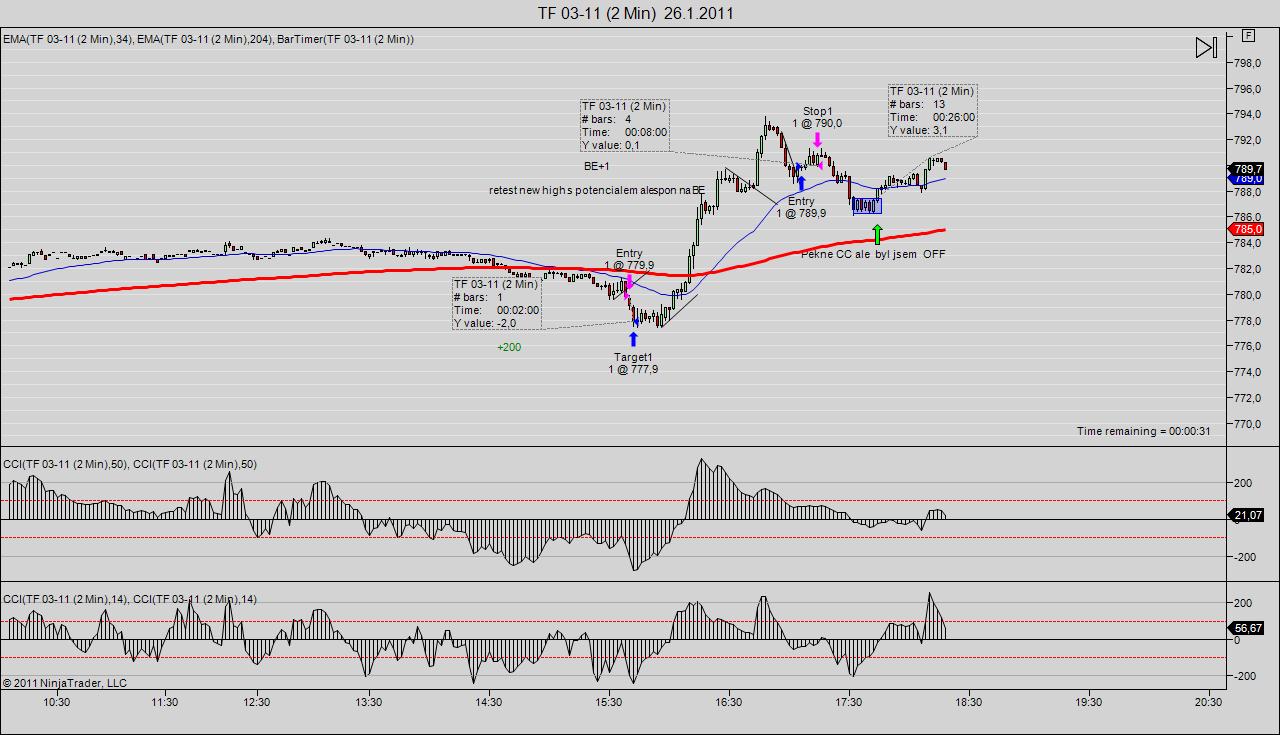Image resolution: width=1280 pixels, height=735 pixels.
Task: Click the Entry 1 @ 779,9 label
Action: (629, 259)
